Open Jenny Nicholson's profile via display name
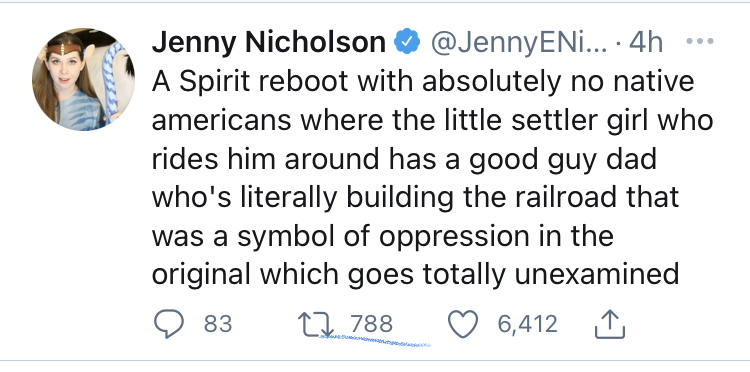This screenshot has height=372, width=750. coord(269,42)
